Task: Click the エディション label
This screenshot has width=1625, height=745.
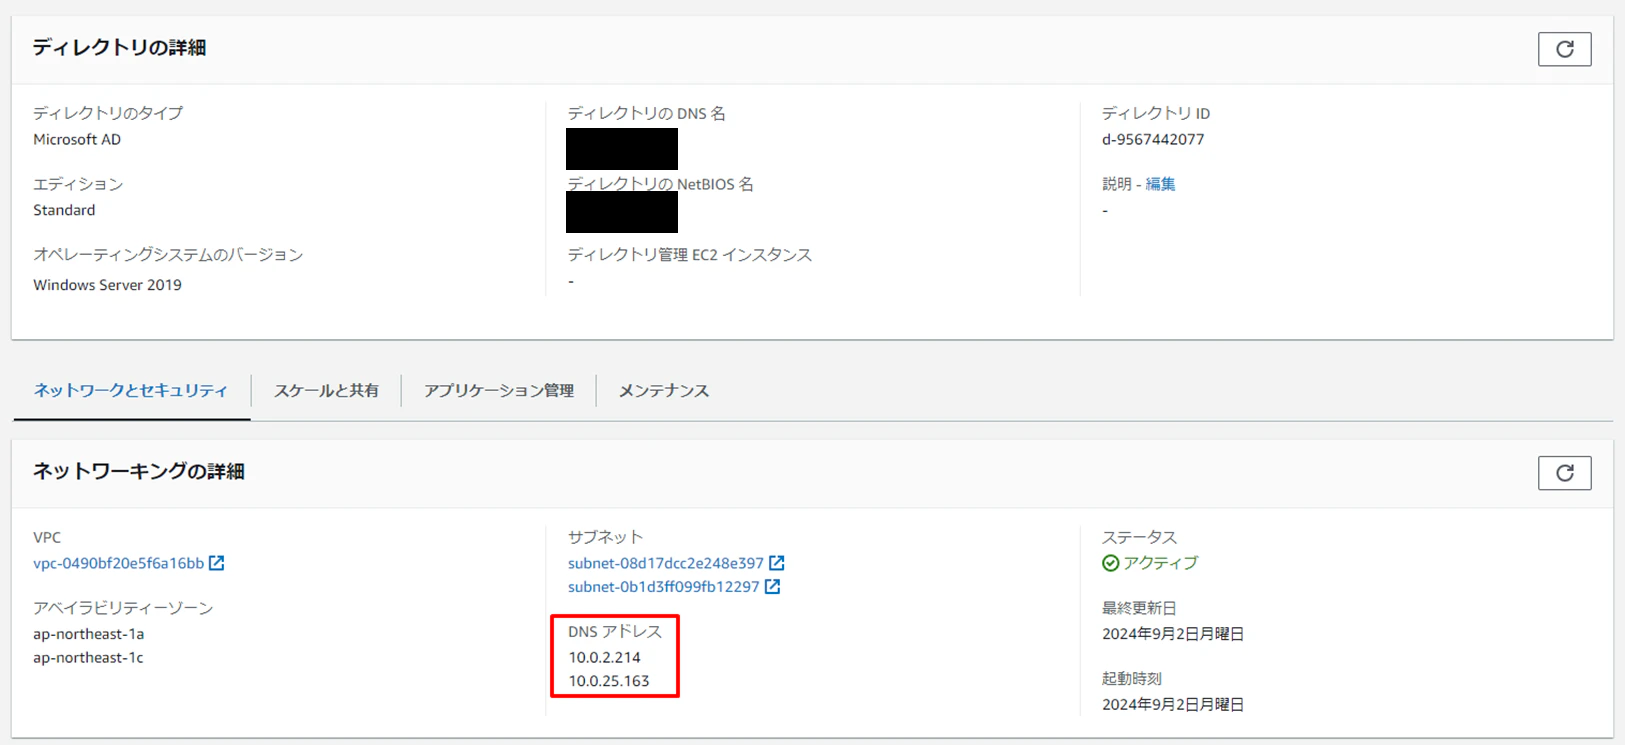Action: 78,184
